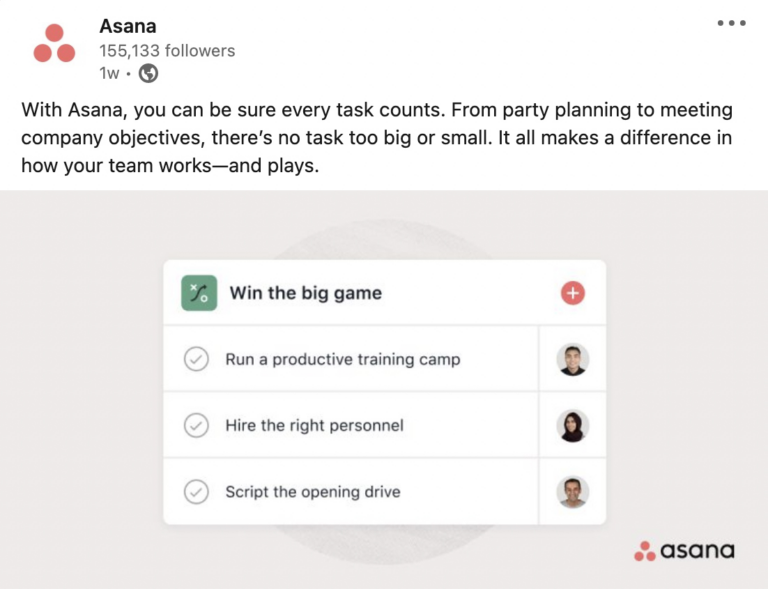Toggle Script the opening drive checkmark
This screenshot has width=768, height=589.
tap(196, 492)
